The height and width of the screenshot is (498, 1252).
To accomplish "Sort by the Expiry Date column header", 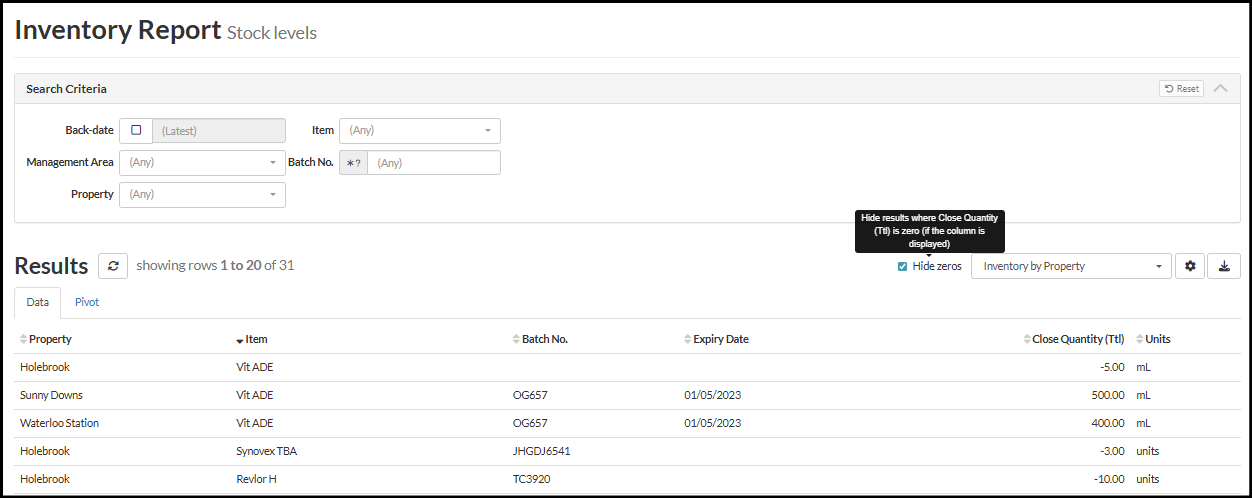I will point(721,339).
